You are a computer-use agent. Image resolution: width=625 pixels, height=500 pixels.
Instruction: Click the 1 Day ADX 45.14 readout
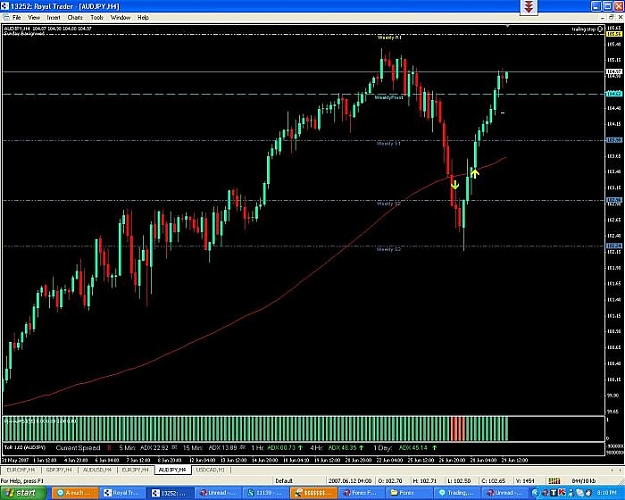tap(405, 448)
